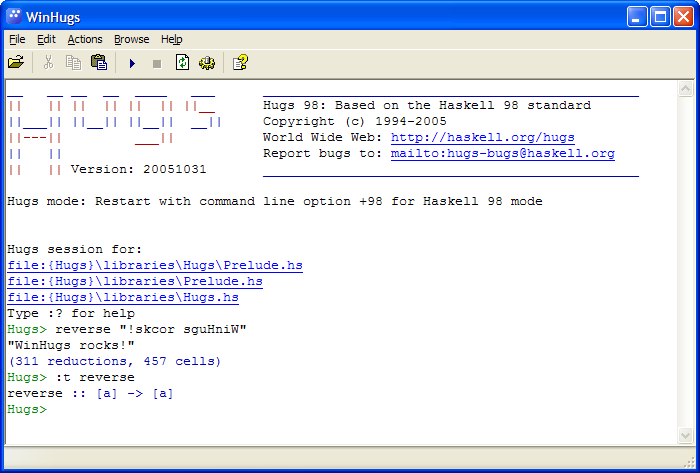Click the "Type :? for help" line
Viewport: 700px width, 473px height.
71,314
